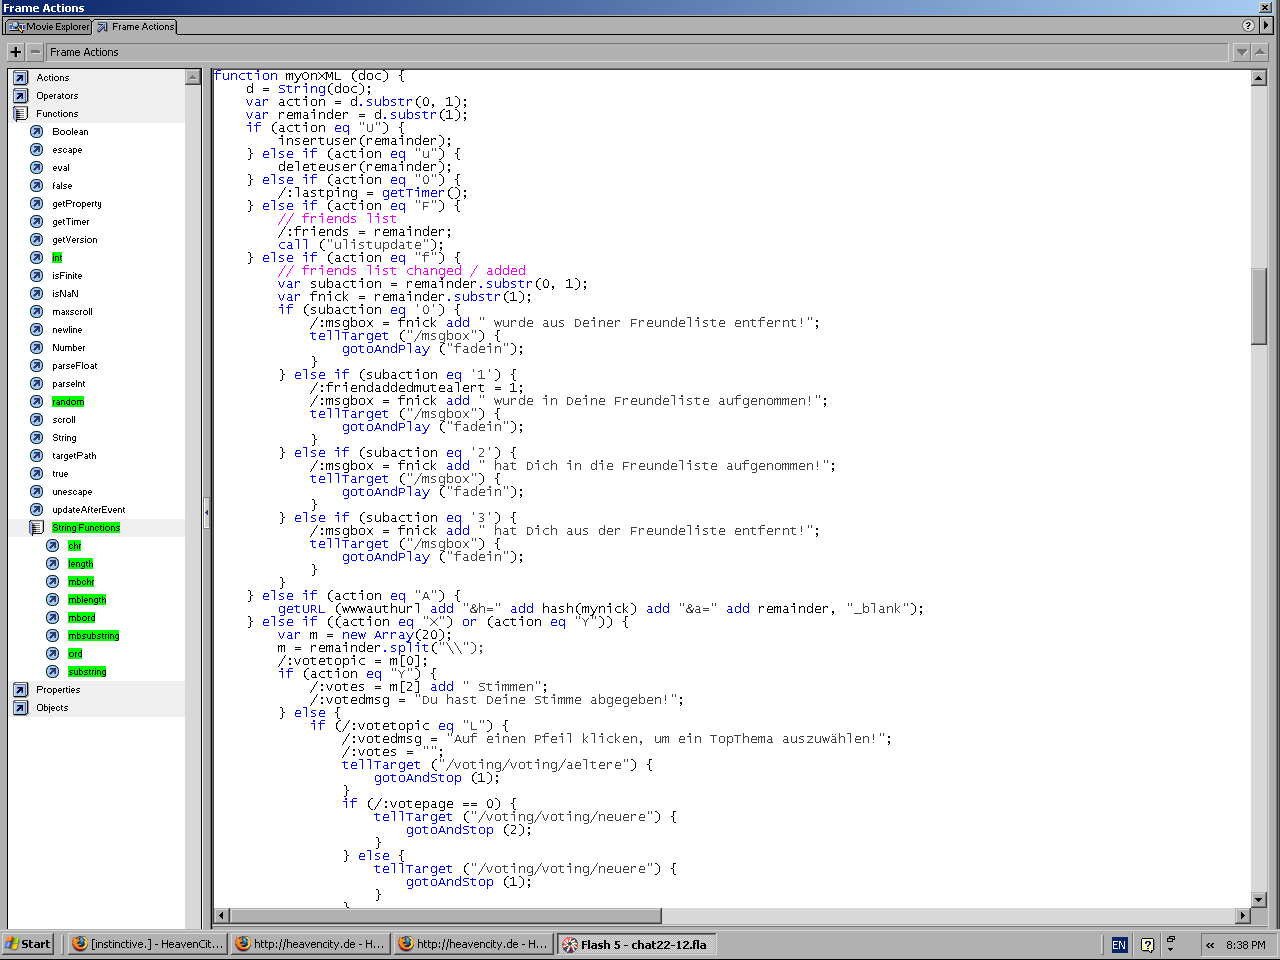Open the Windows Start menu
This screenshot has height=960, width=1280.
pyautogui.click(x=28, y=944)
